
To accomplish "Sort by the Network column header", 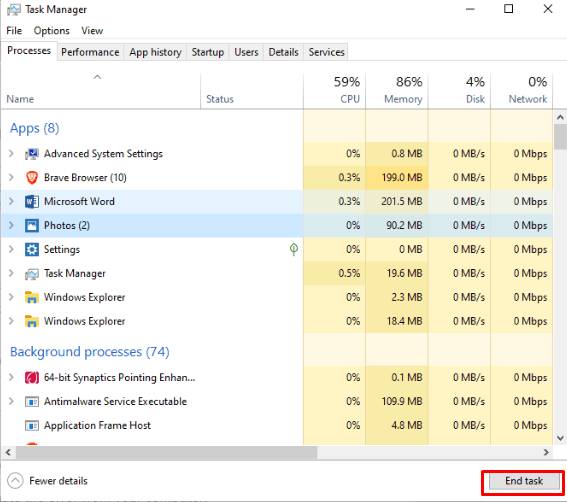I will click(x=521, y=91).
